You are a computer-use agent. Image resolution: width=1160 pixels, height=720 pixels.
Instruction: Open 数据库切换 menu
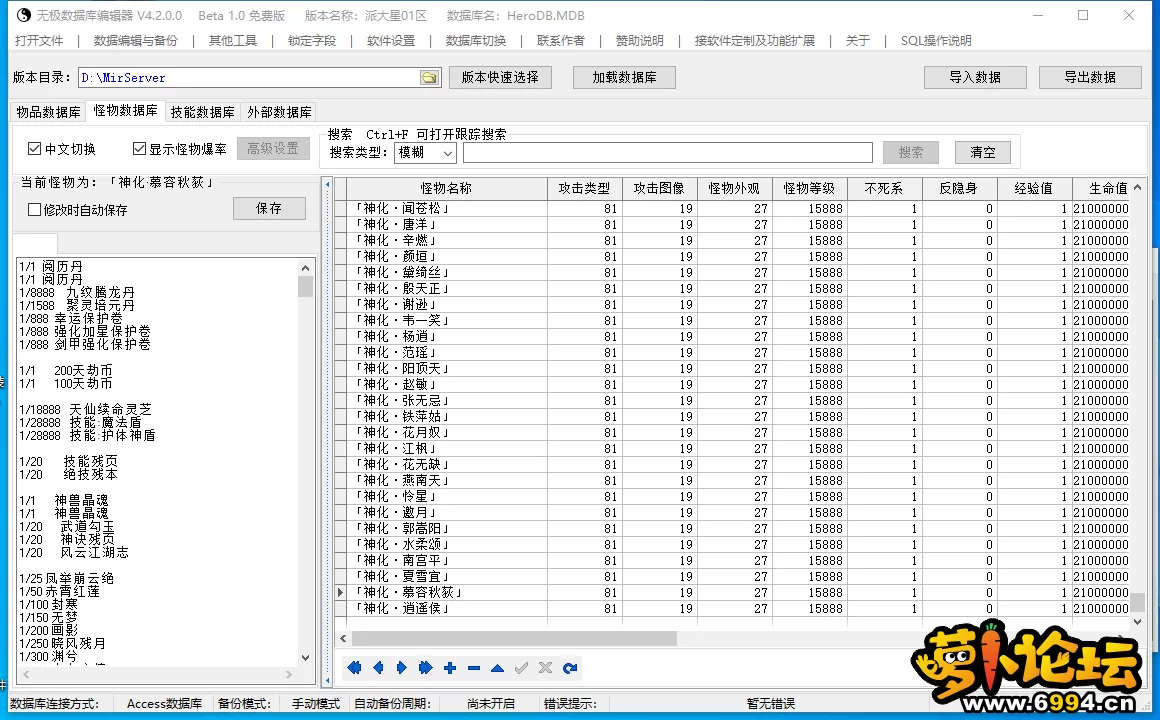click(x=476, y=41)
